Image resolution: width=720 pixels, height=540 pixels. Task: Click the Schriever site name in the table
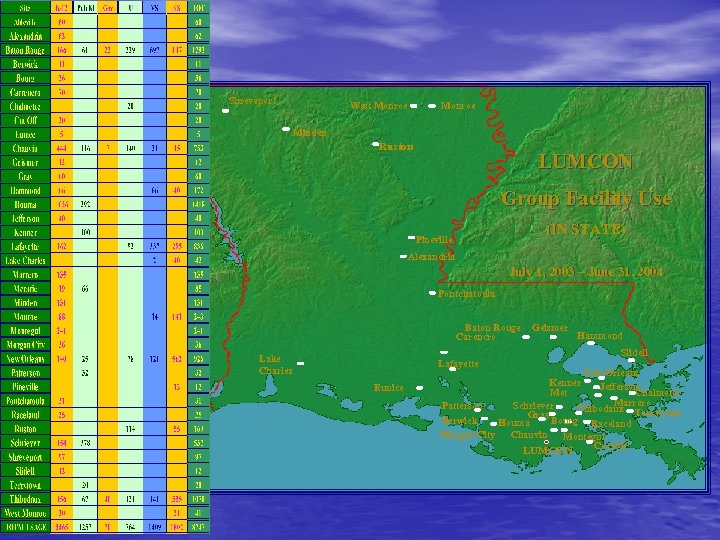click(x=25, y=443)
